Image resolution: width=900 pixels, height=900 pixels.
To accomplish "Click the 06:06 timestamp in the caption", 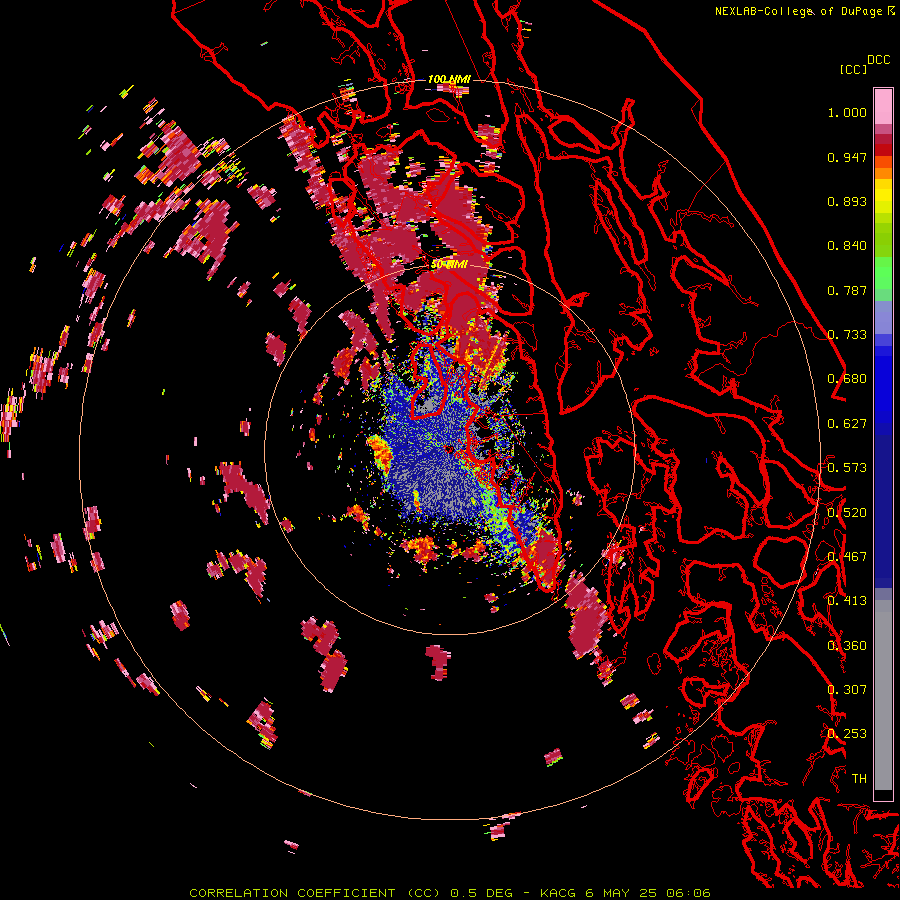I will [688, 893].
